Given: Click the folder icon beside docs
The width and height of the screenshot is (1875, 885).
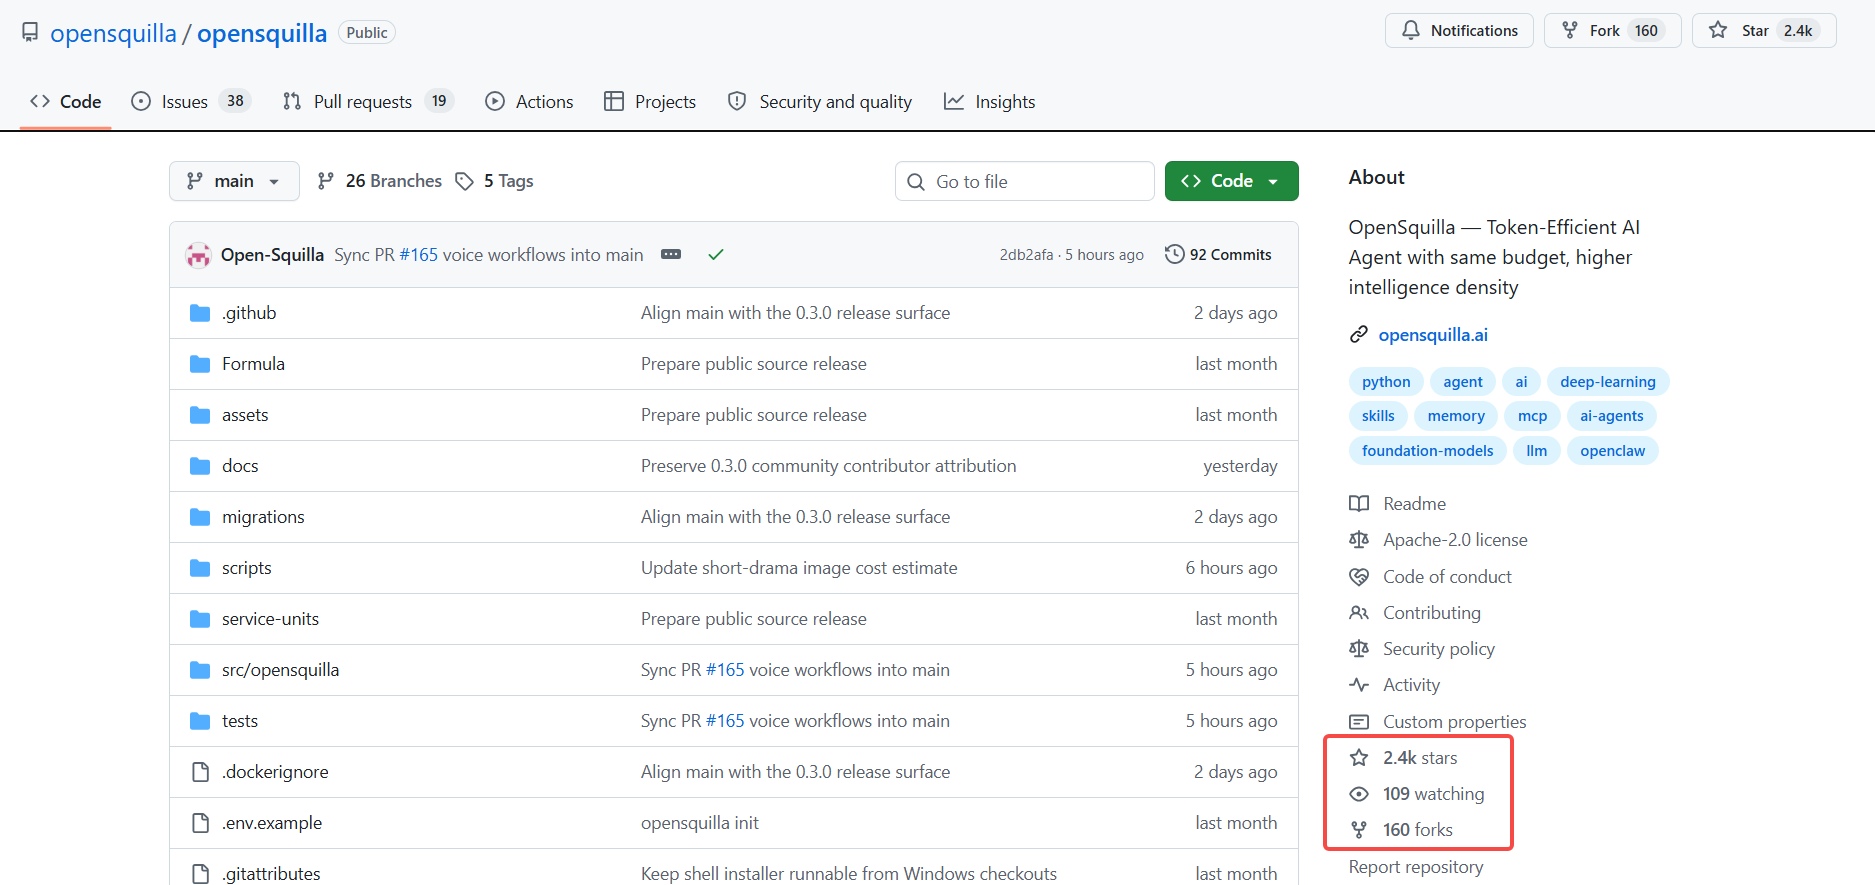Looking at the screenshot, I should coord(200,466).
